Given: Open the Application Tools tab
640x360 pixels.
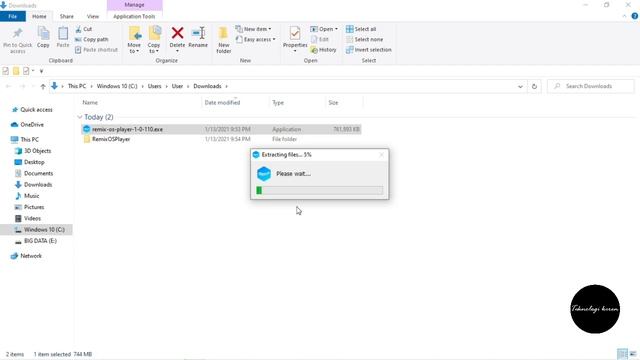Looking at the screenshot, I should (x=134, y=16).
